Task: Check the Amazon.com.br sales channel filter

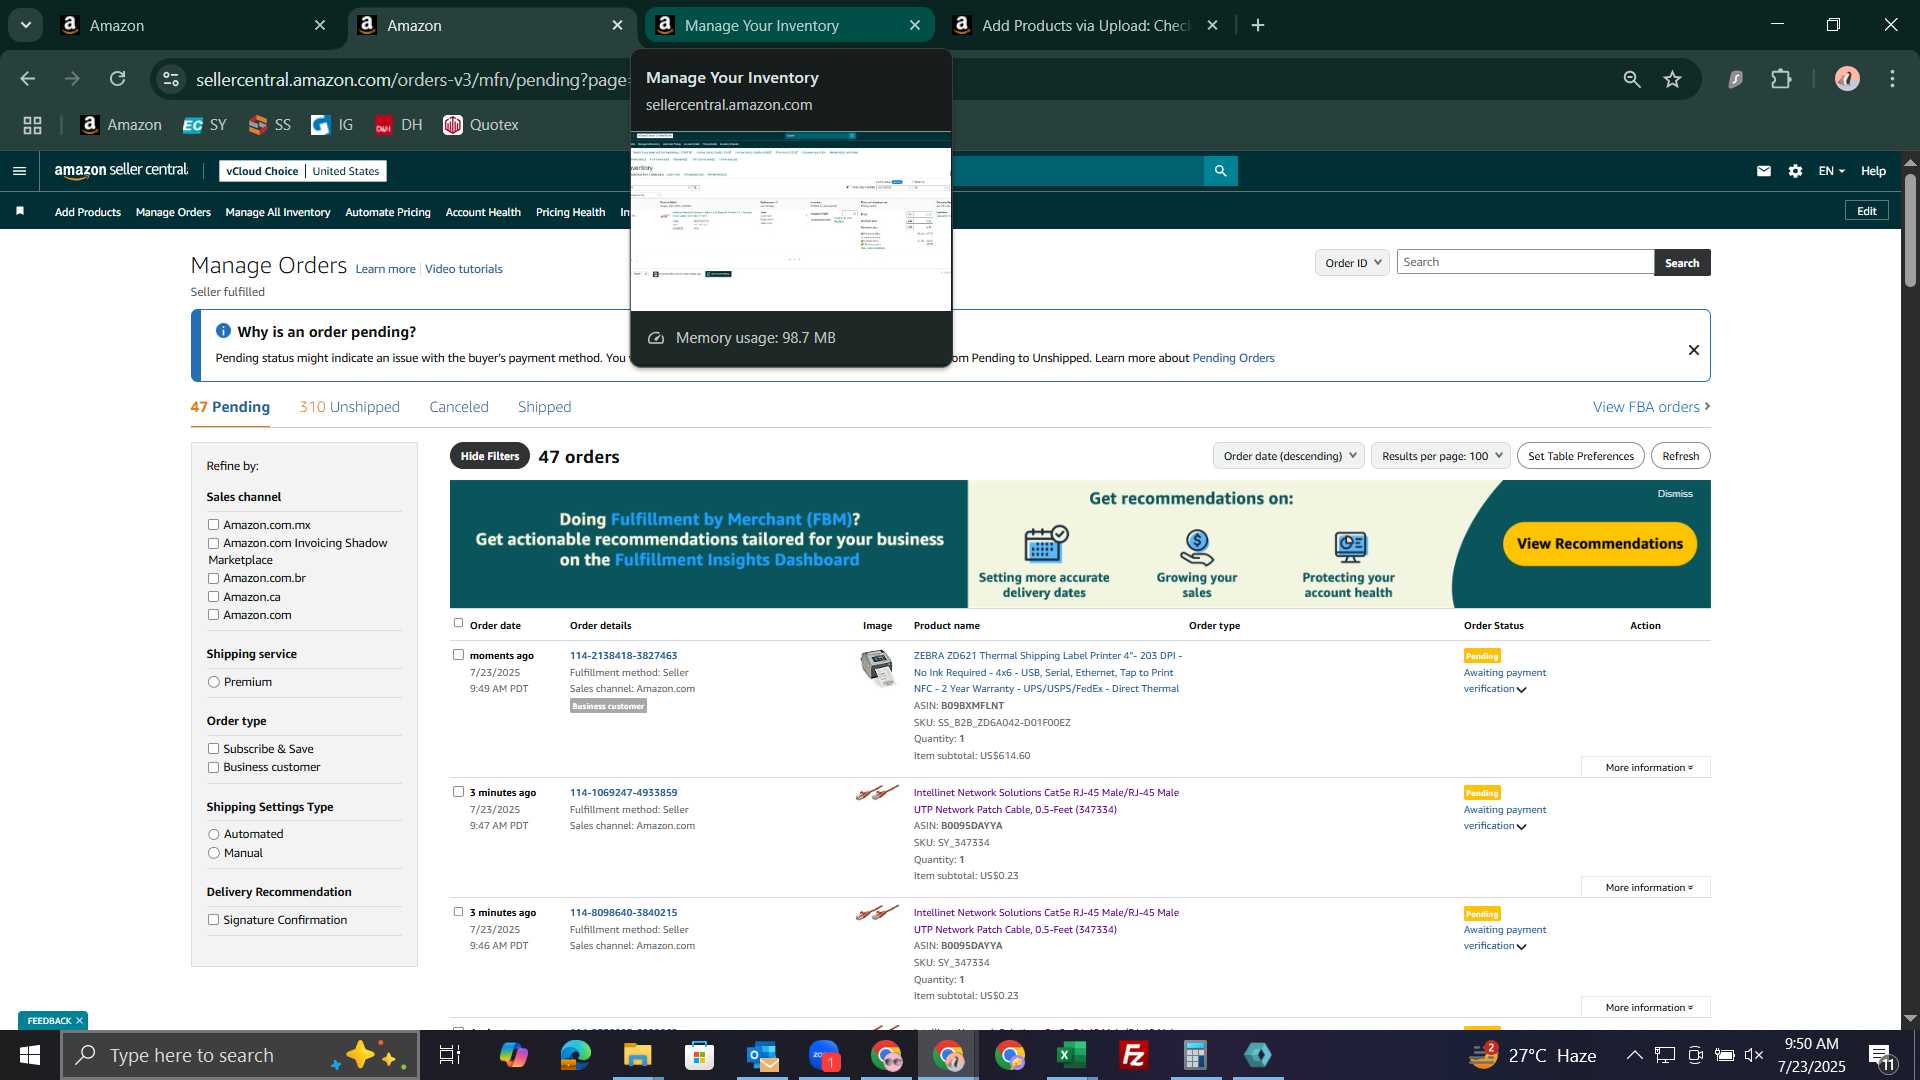Action: click(x=213, y=578)
